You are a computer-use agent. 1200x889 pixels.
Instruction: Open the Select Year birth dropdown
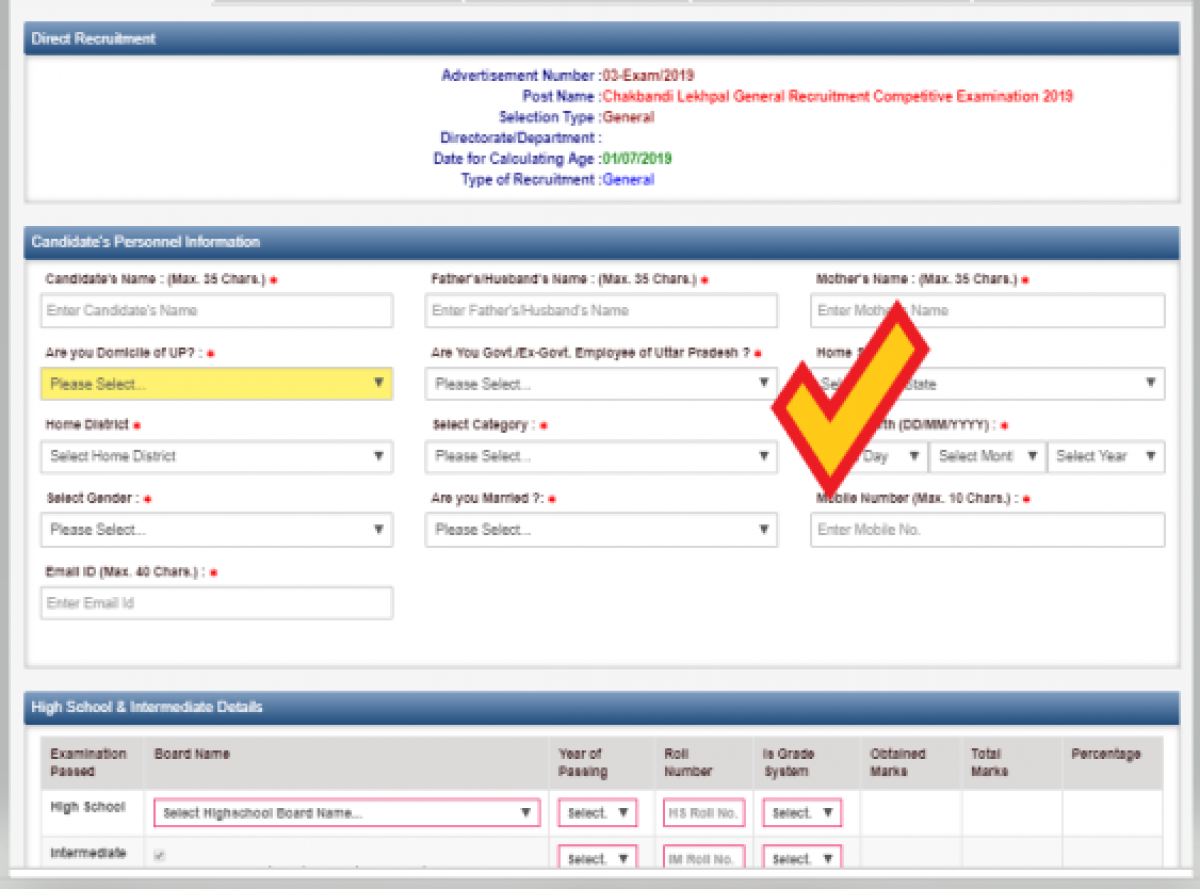pyautogui.click(x=1105, y=457)
